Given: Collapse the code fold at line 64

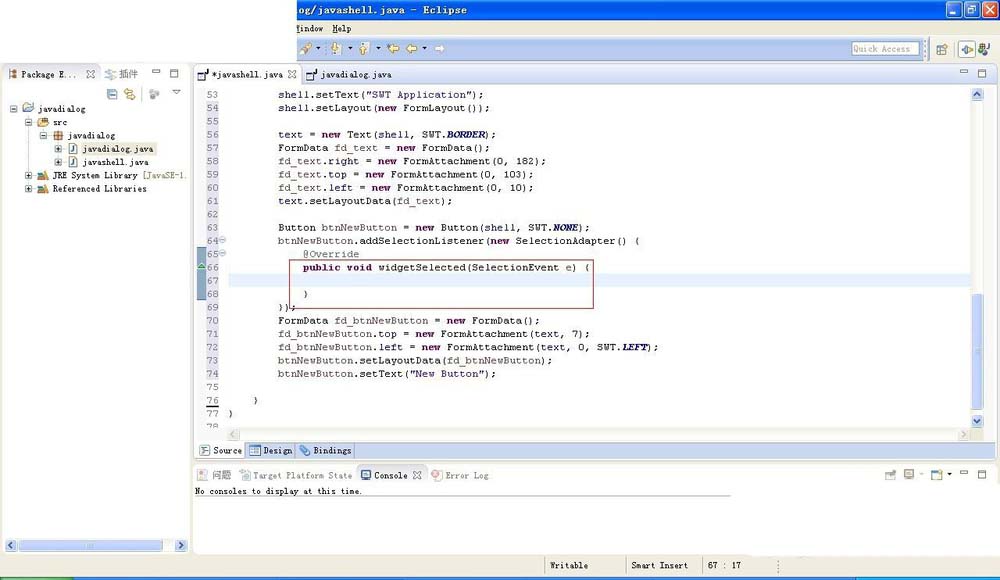Looking at the screenshot, I should (x=222, y=240).
